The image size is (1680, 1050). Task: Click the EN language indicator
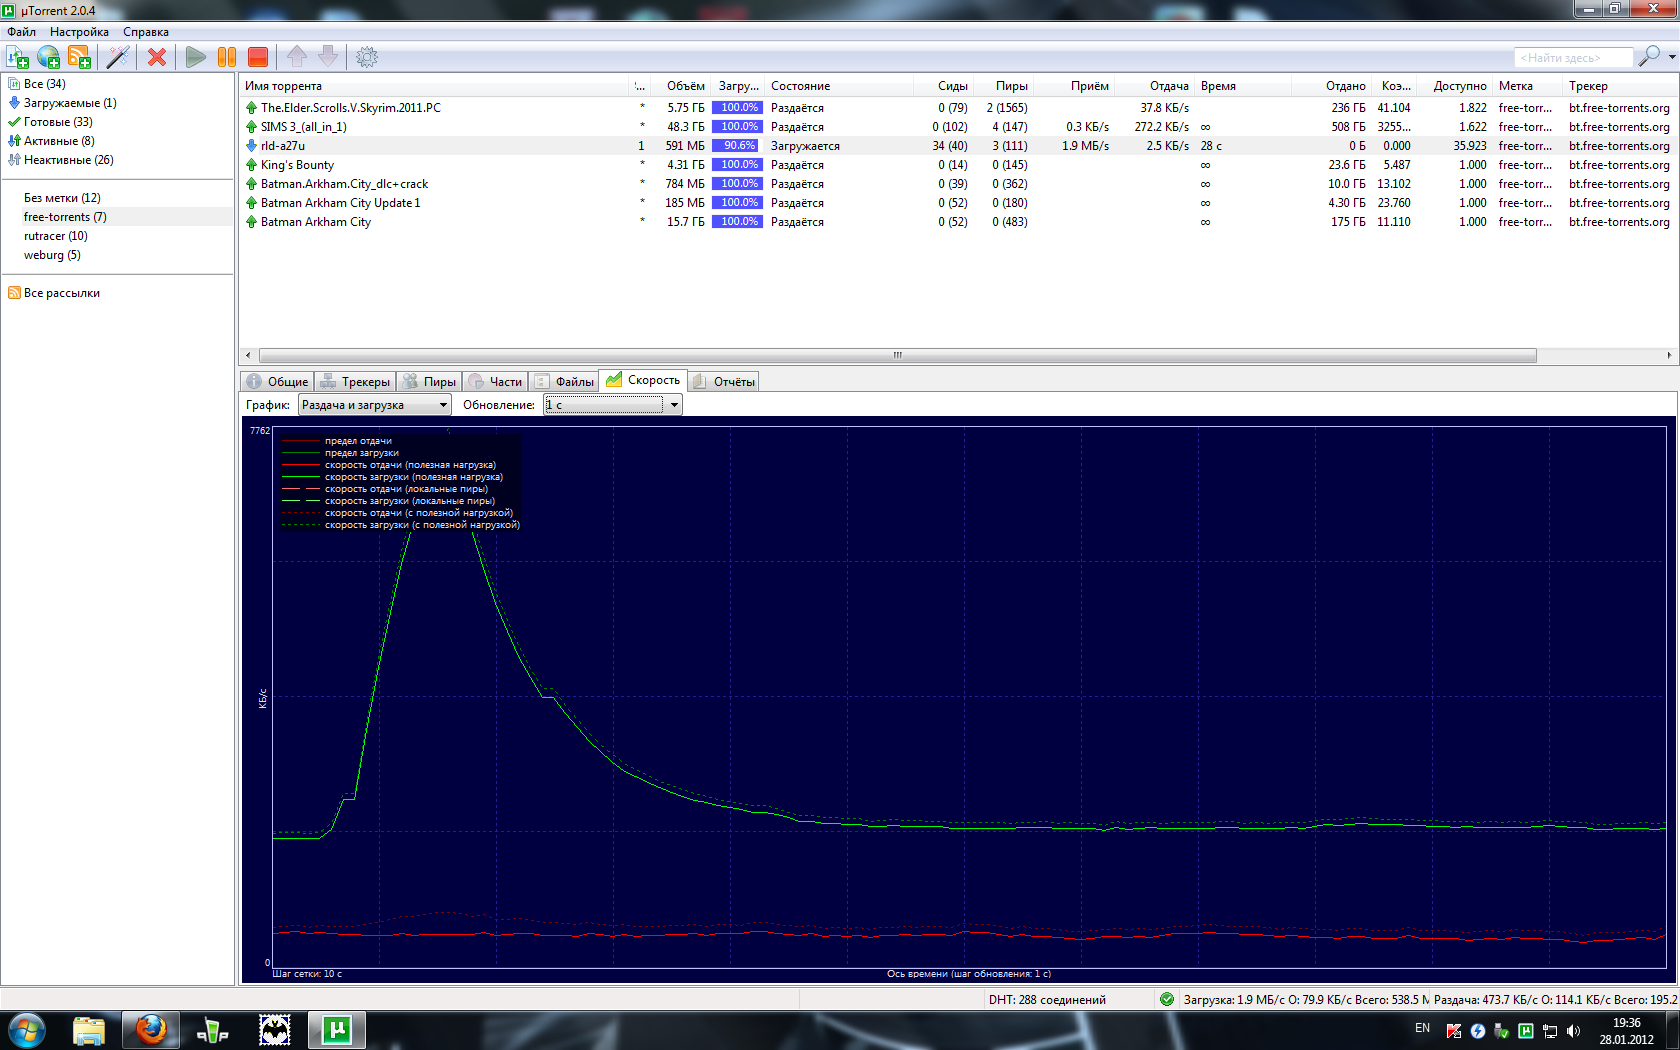coord(1422,1028)
